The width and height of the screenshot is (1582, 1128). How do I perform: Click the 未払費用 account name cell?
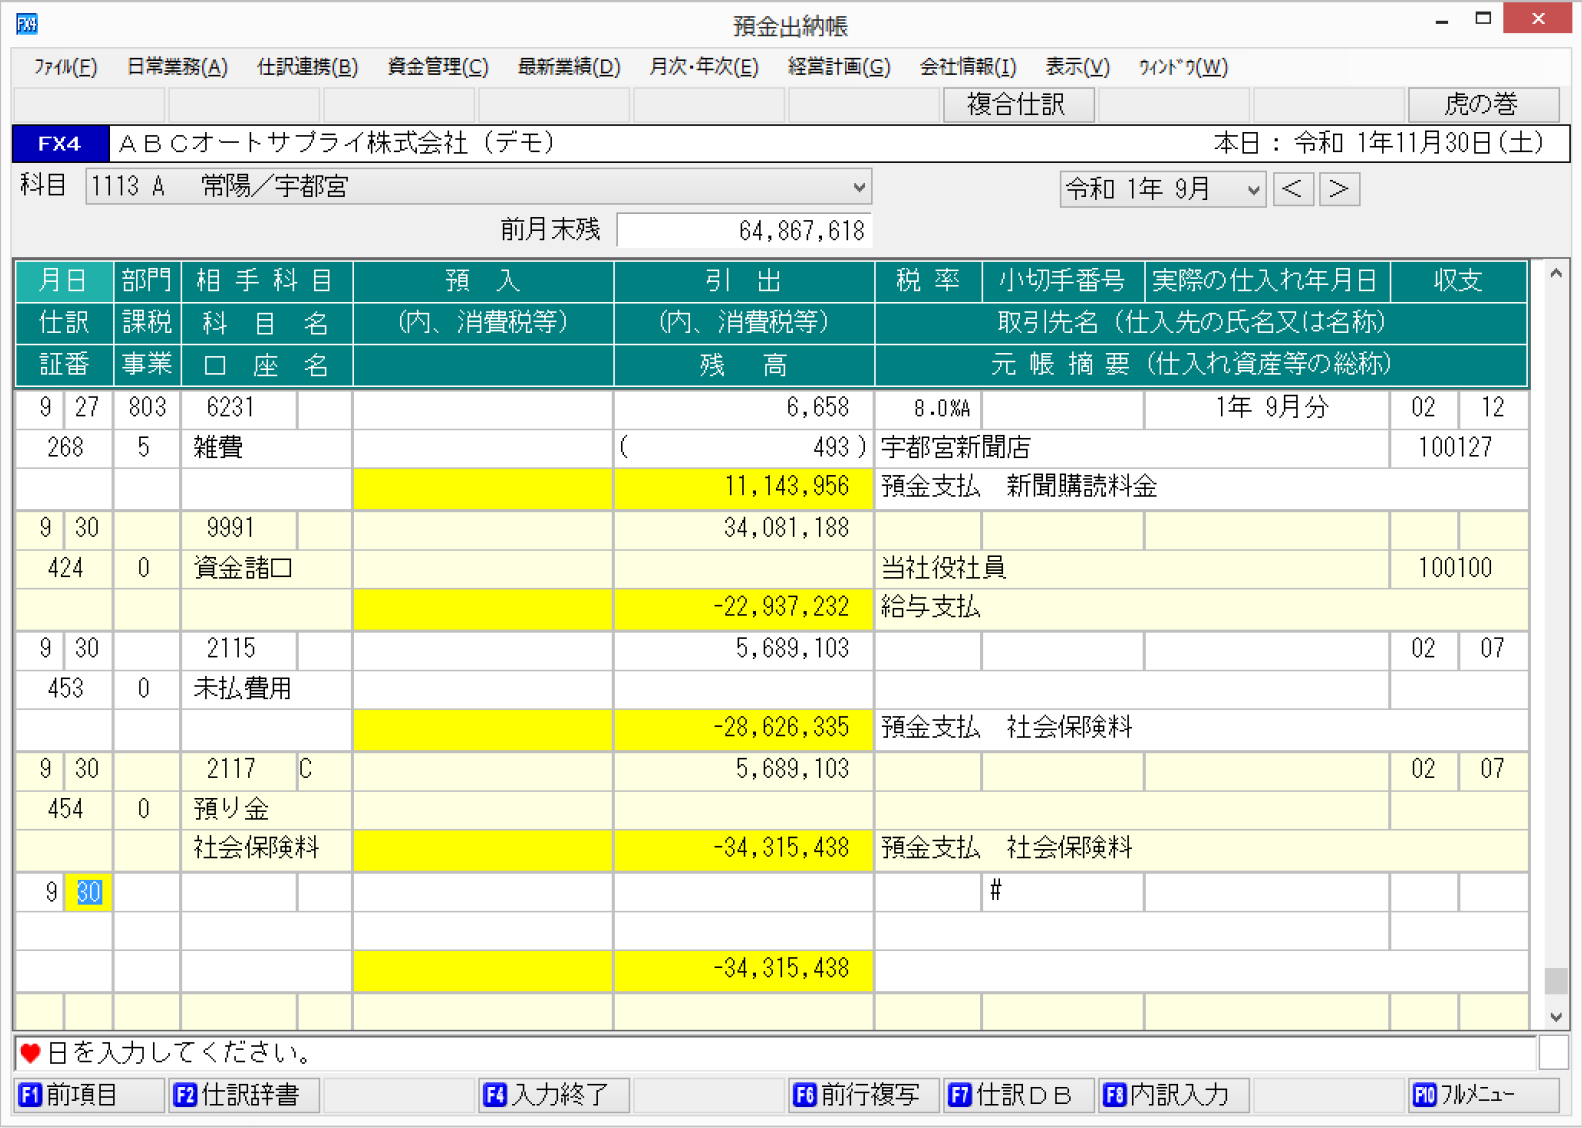[266, 689]
